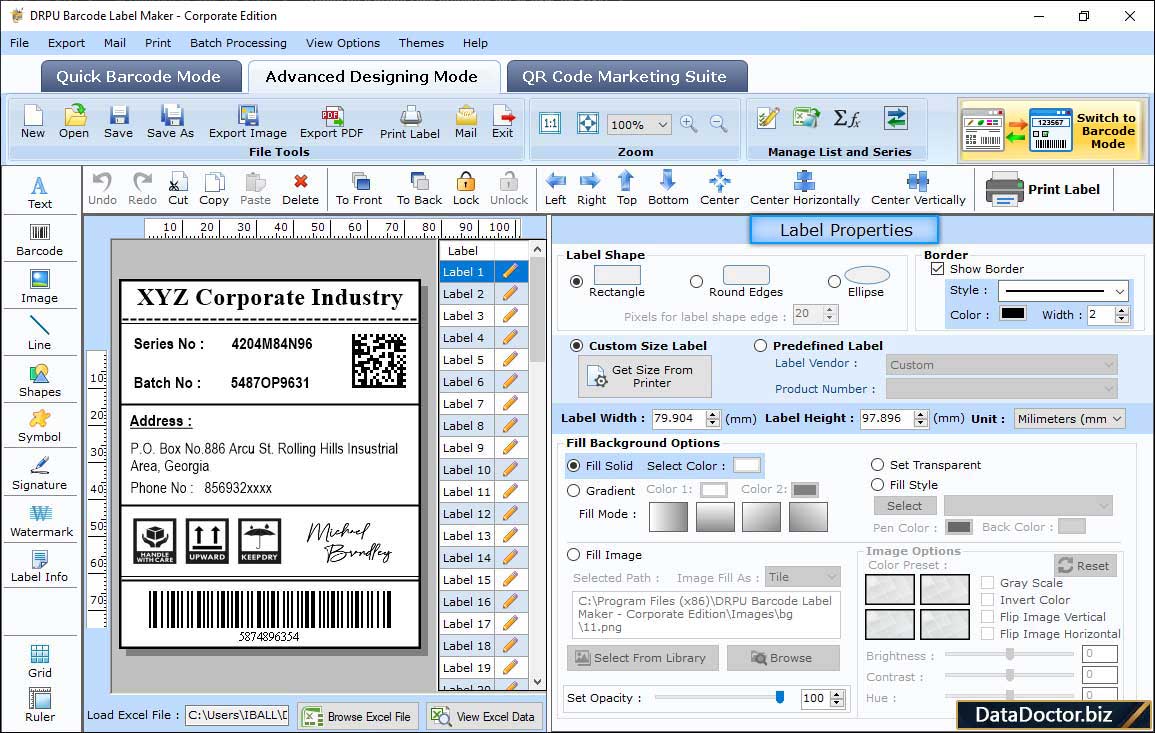Click Export Image in File Tools
The image size is (1155, 733).
point(248,122)
